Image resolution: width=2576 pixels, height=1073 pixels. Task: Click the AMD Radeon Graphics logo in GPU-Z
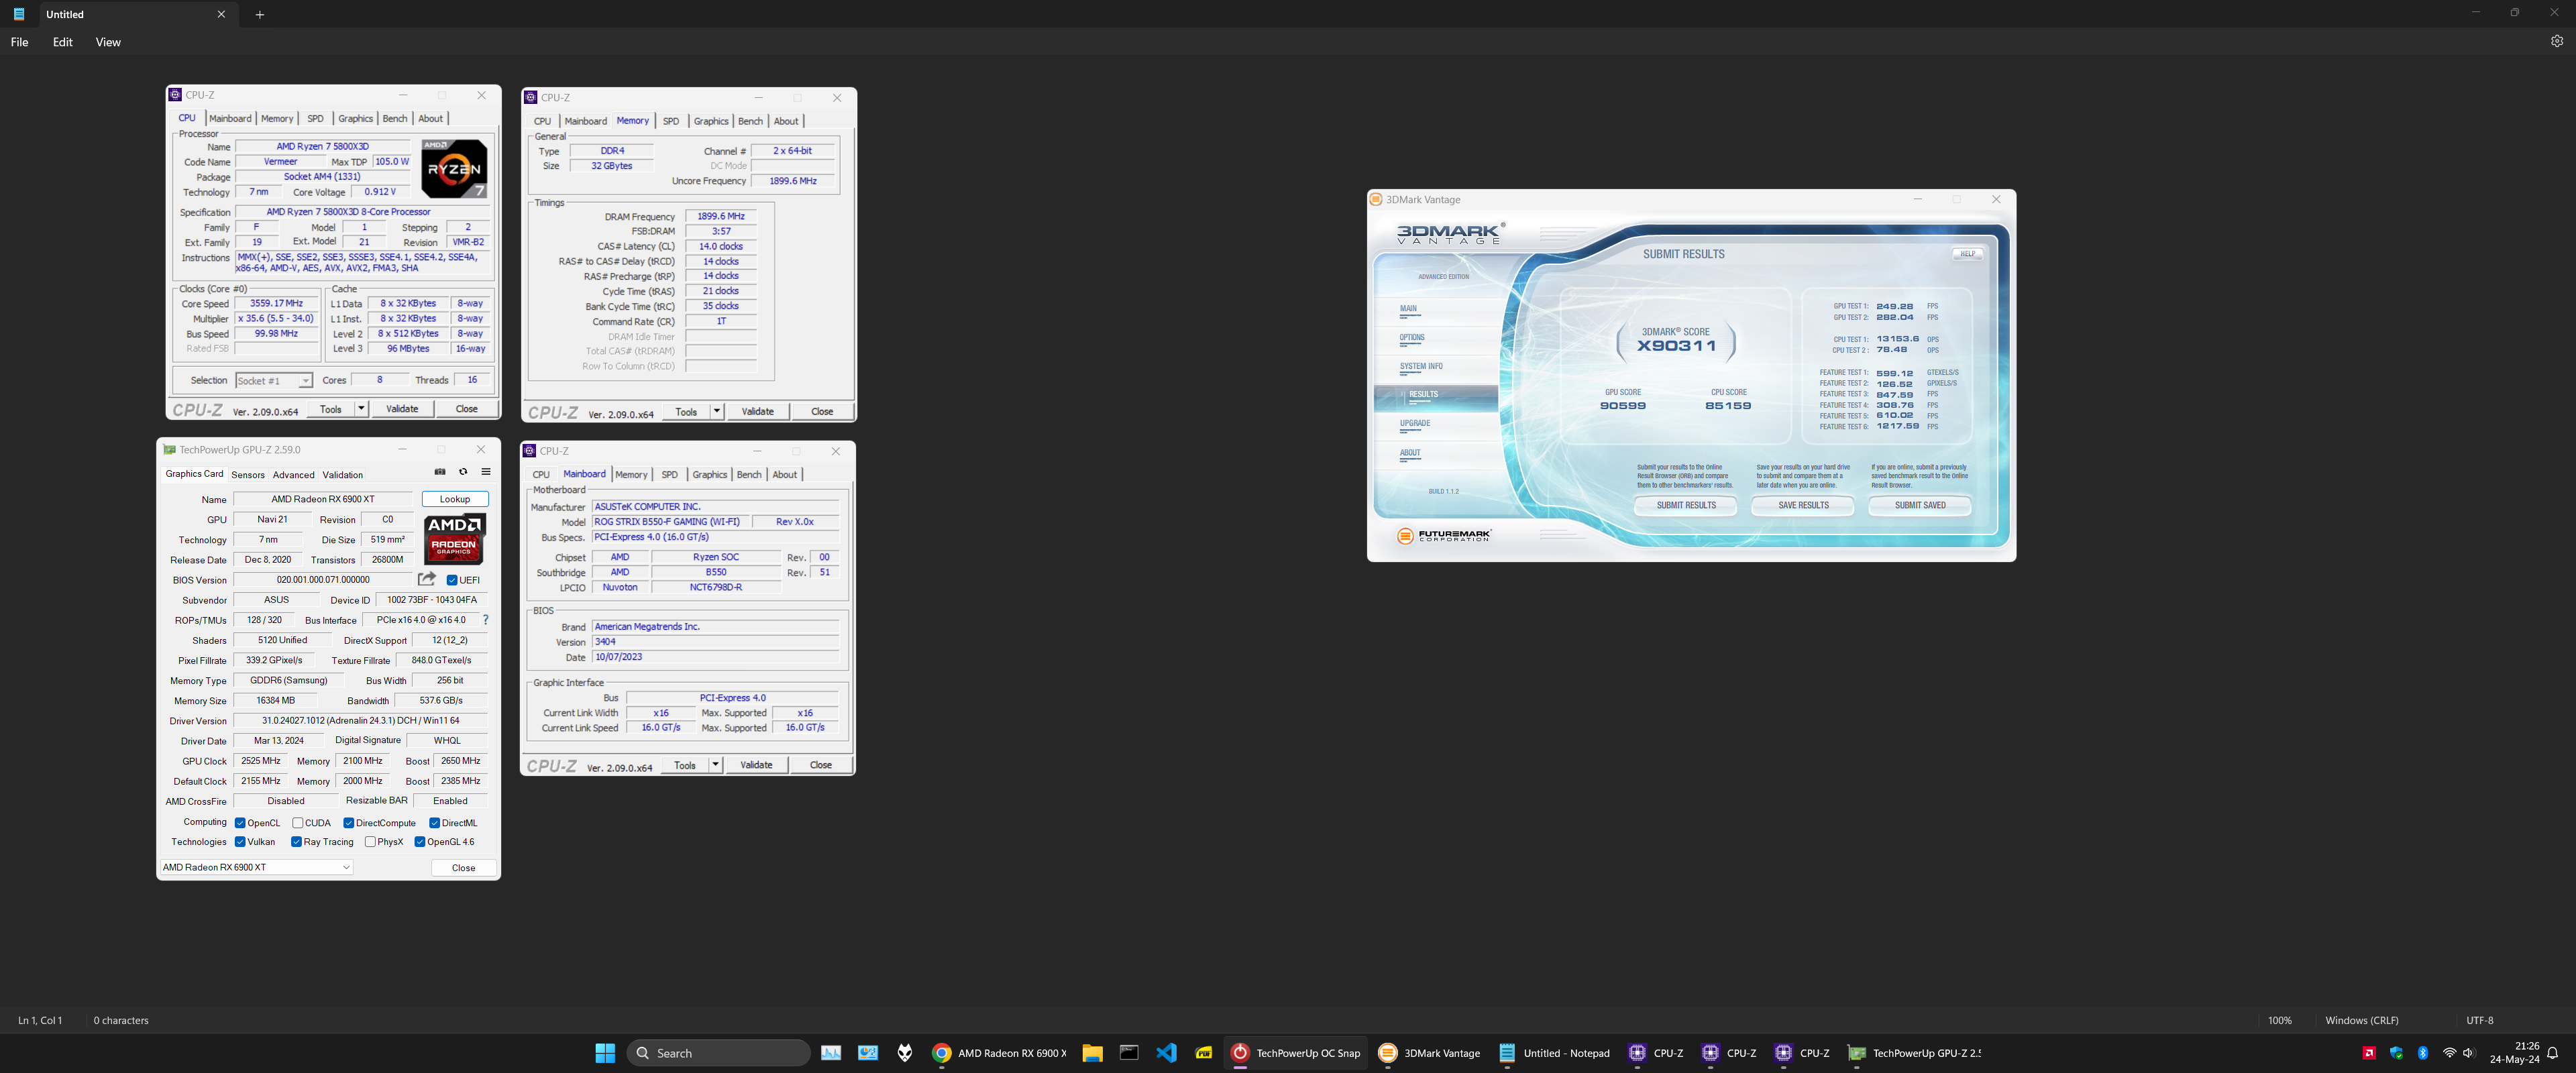(454, 540)
